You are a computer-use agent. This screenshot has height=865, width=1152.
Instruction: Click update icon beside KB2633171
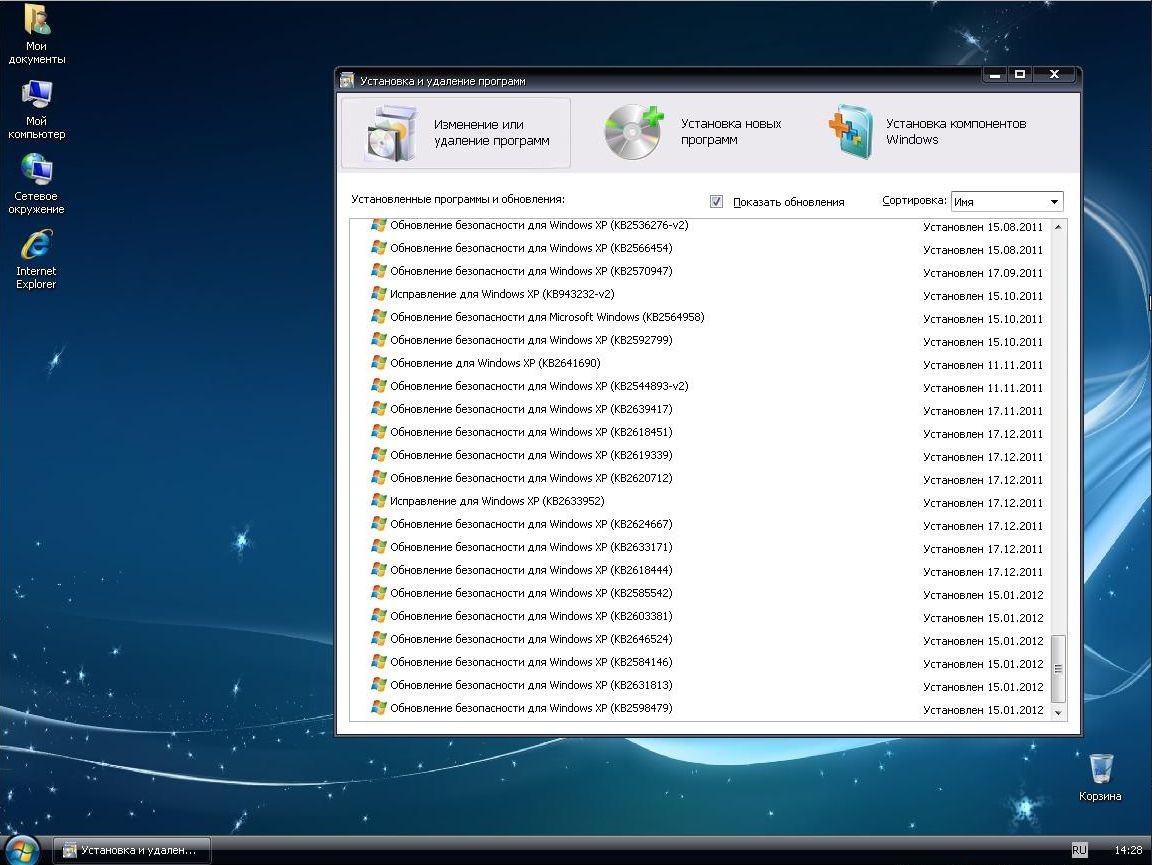[378, 547]
